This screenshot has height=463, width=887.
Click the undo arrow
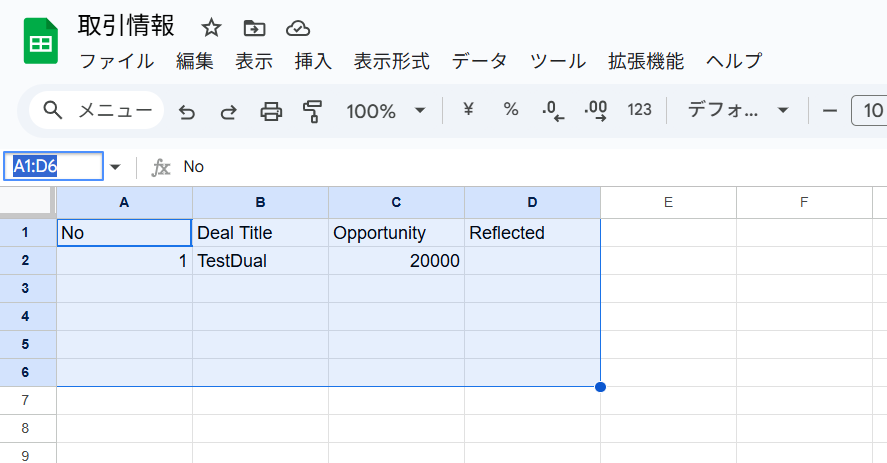coord(187,111)
